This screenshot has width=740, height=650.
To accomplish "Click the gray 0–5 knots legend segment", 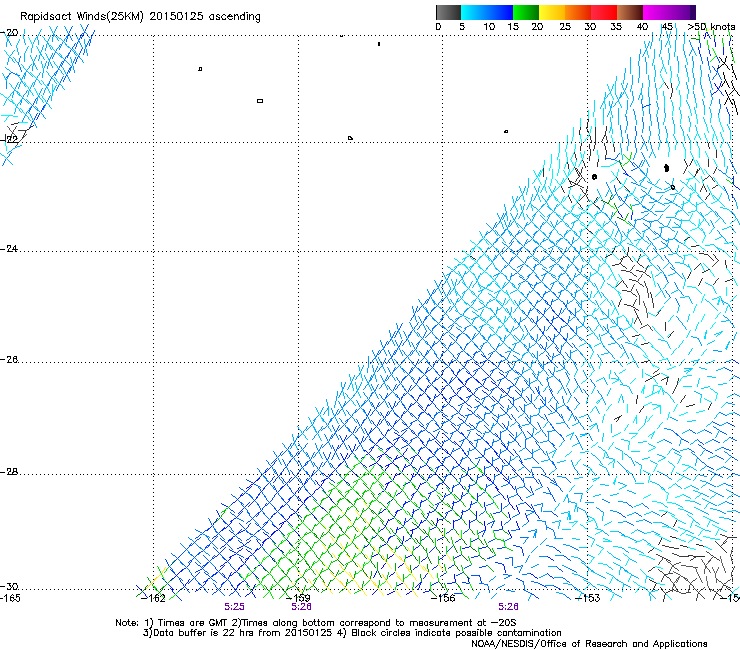I will pyautogui.click(x=448, y=12).
